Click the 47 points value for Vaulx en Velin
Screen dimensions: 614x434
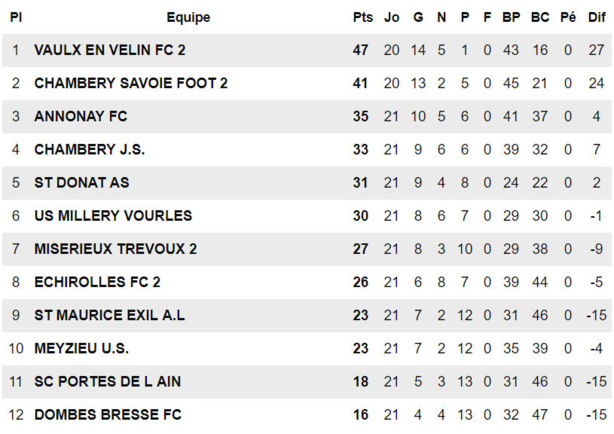point(362,50)
